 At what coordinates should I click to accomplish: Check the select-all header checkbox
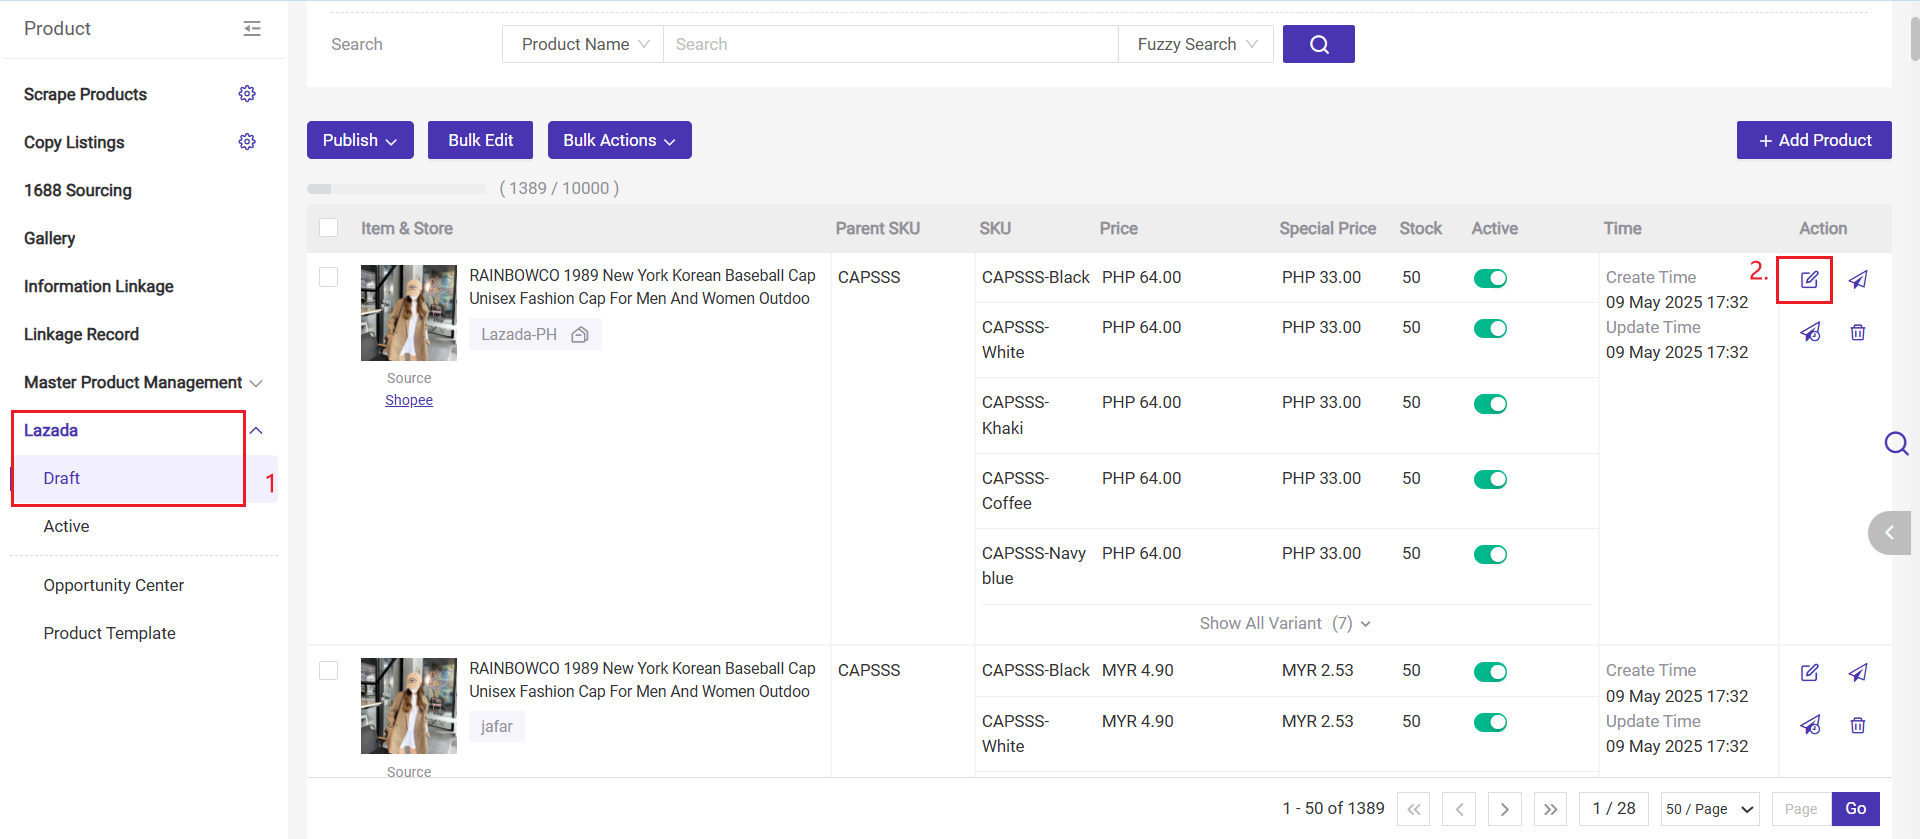pos(328,228)
